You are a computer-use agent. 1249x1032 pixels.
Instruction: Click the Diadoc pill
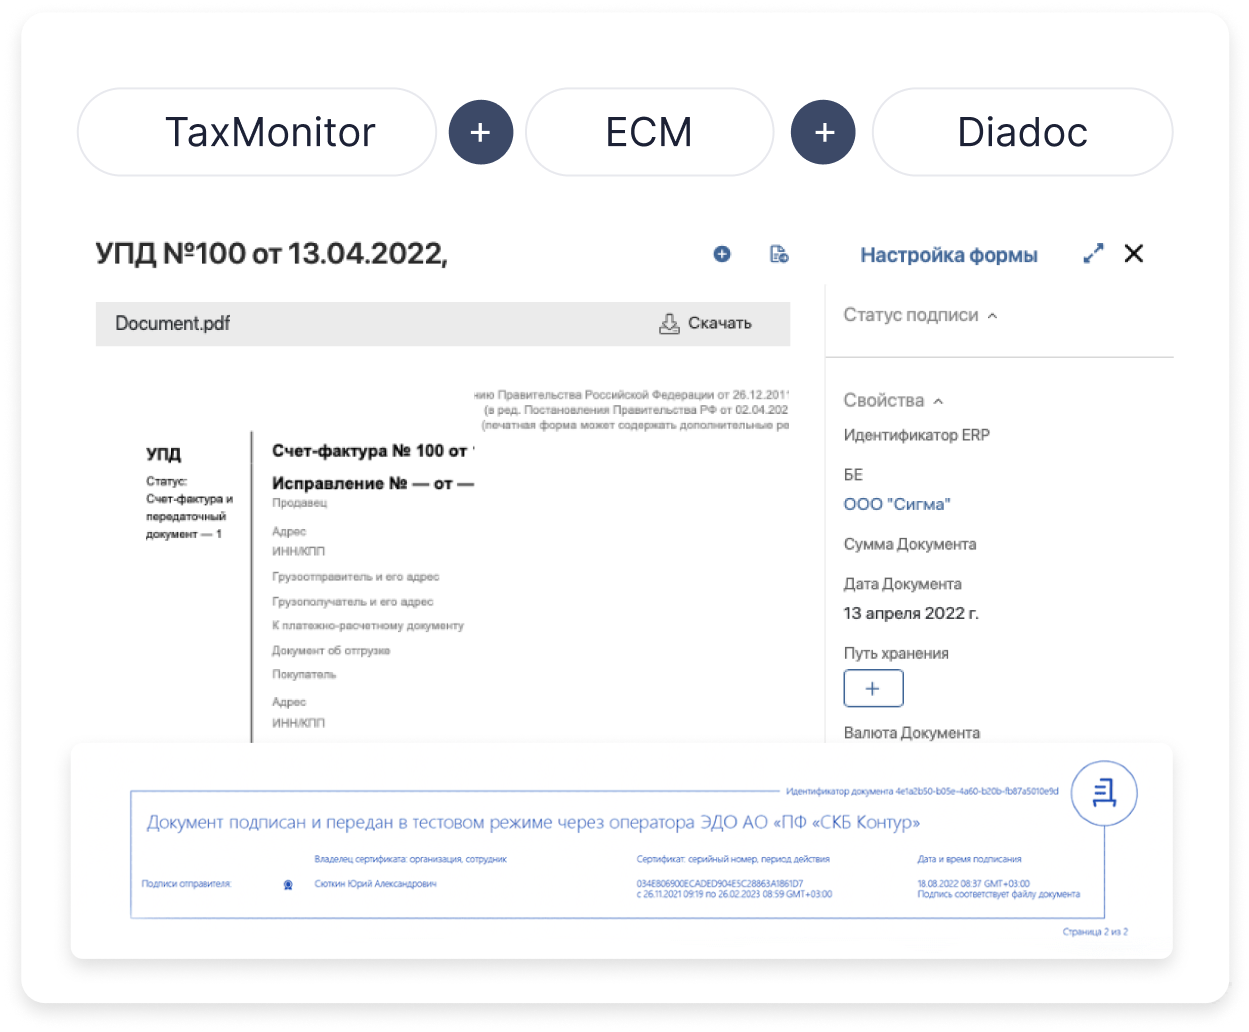point(1022,132)
